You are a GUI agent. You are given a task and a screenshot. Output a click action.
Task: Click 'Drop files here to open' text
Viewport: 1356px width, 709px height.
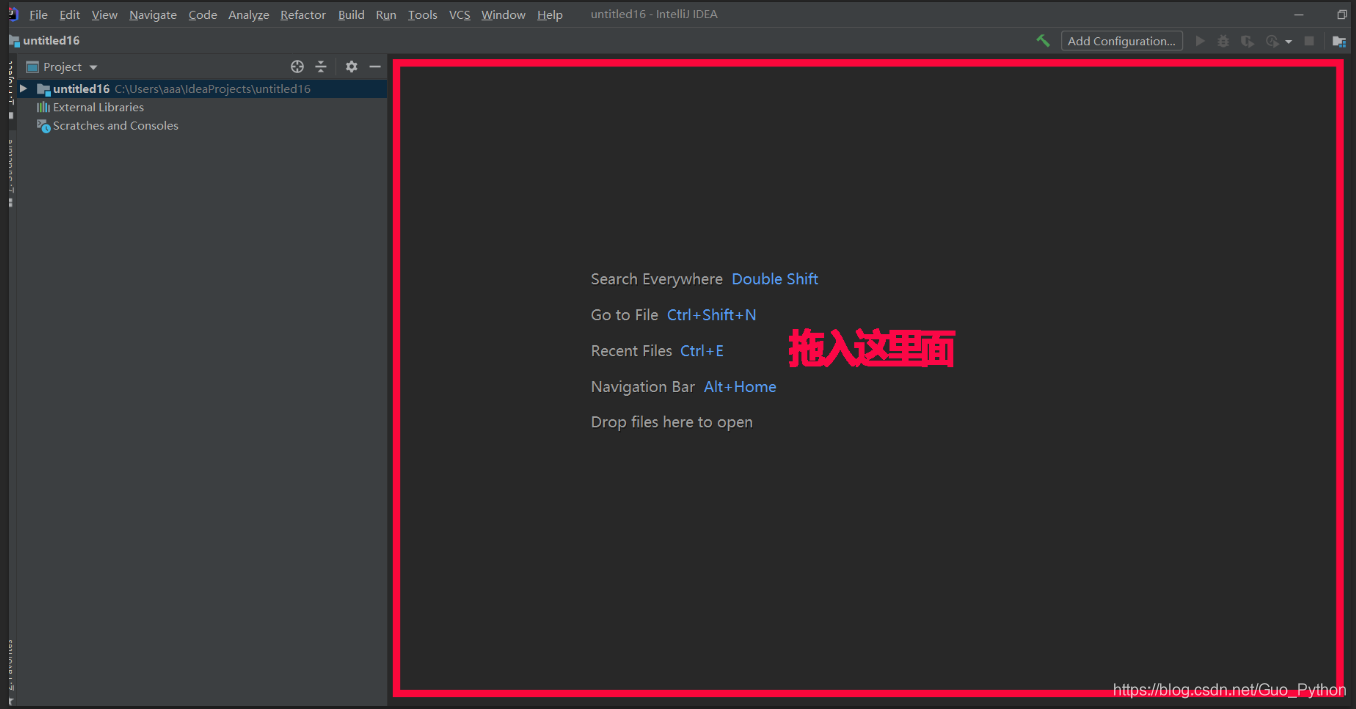click(672, 422)
